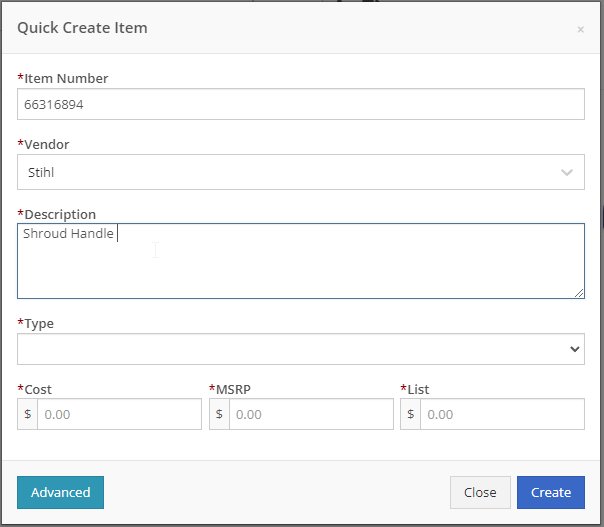This screenshot has height=527, width=604.
Task: Open the Vendor dropdown showing Stihl
Action: 300,172
